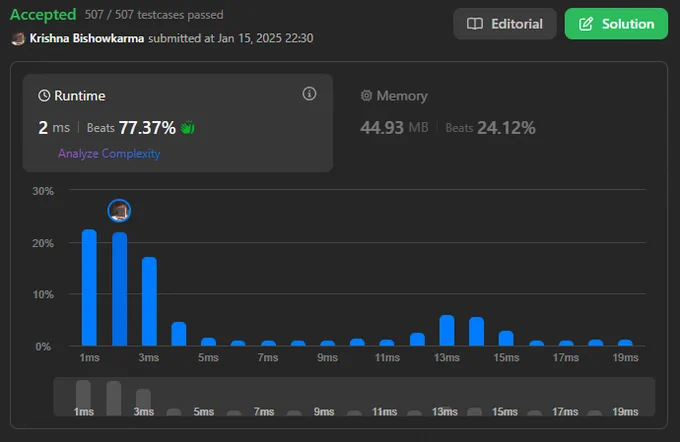Click the 19ms label in range navigator
Viewport: 680px width, 442px height.
(x=625, y=411)
